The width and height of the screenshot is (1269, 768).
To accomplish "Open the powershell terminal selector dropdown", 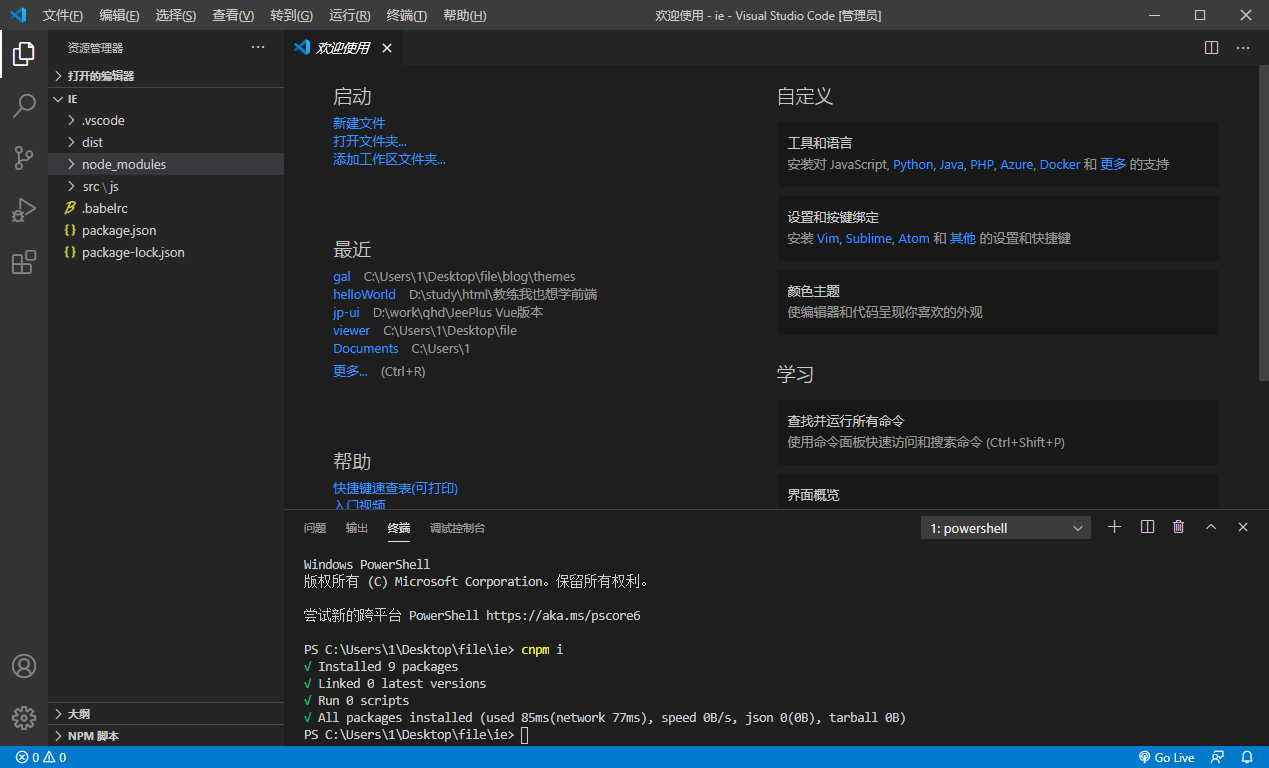I will click(1006, 528).
